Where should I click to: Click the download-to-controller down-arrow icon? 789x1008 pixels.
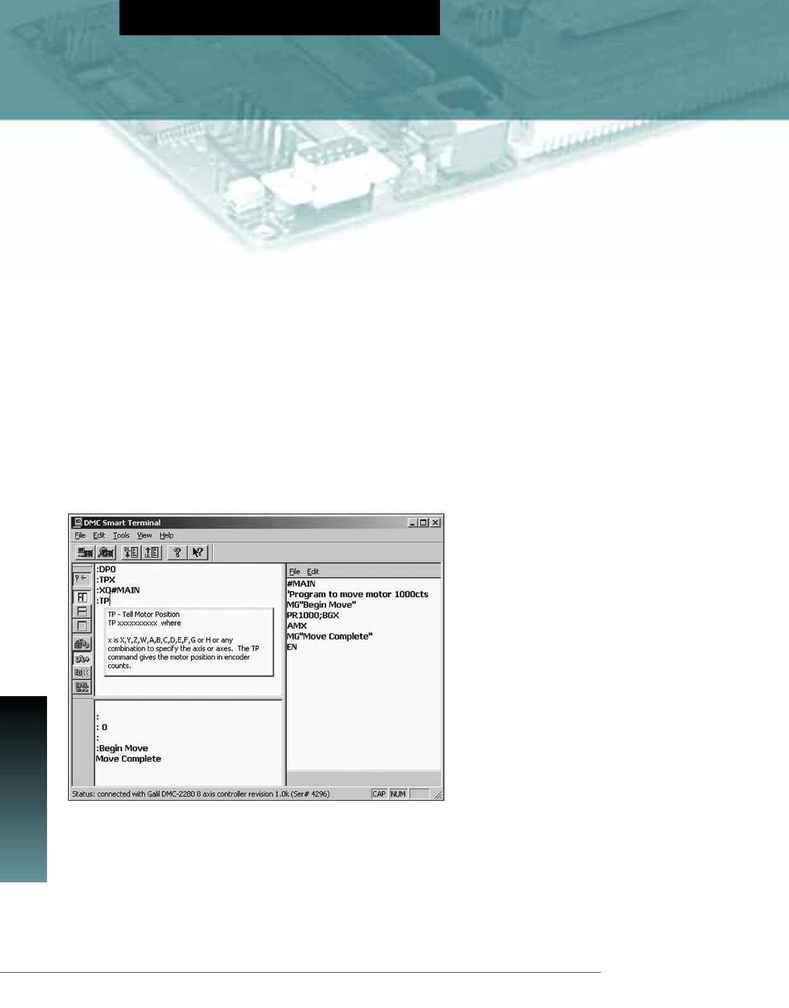pyautogui.click(x=131, y=552)
